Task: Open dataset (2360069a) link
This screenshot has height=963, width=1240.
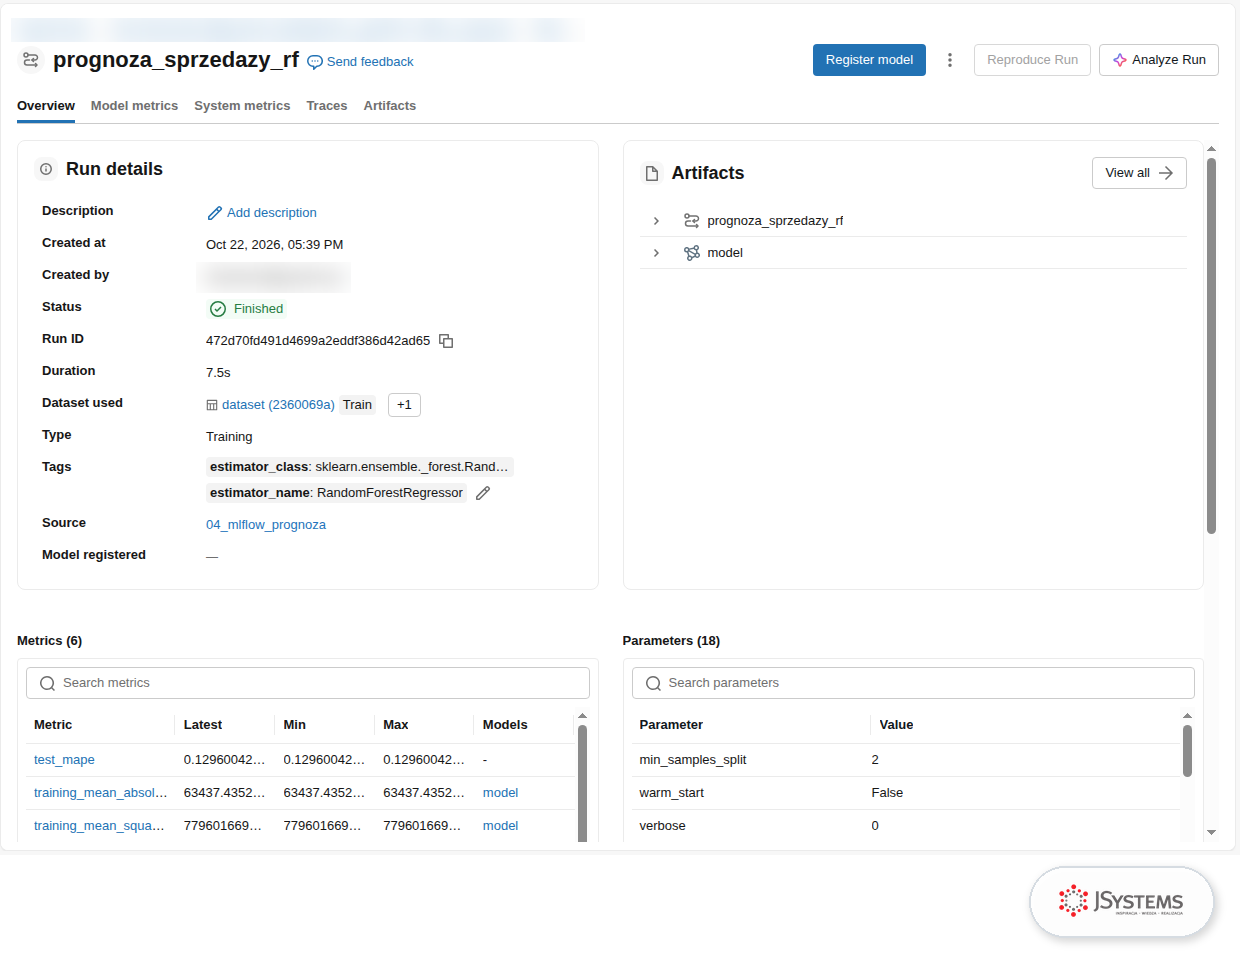Action: [x=278, y=405]
